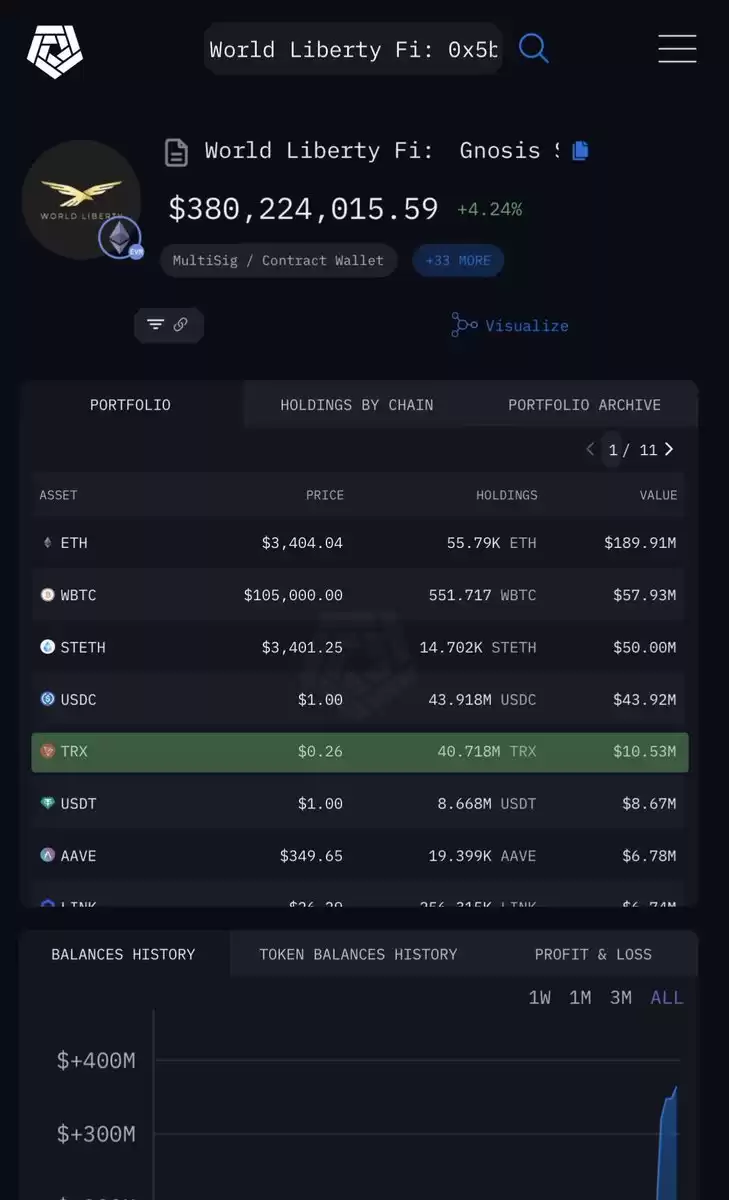Select the 1W time range
The height and width of the screenshot is (1200, 729).
coord(540,997)
